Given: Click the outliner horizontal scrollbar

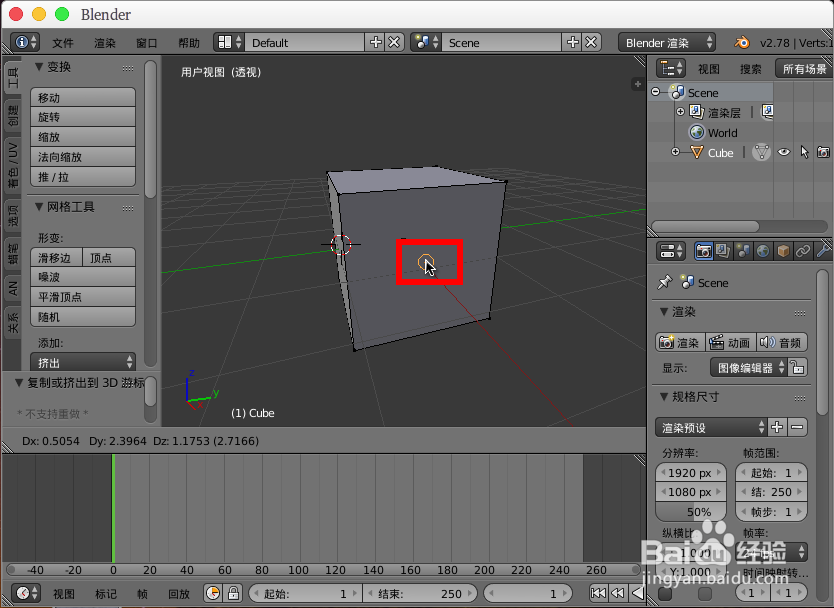Looking at the screenshot, I should [x=705, y=226].
